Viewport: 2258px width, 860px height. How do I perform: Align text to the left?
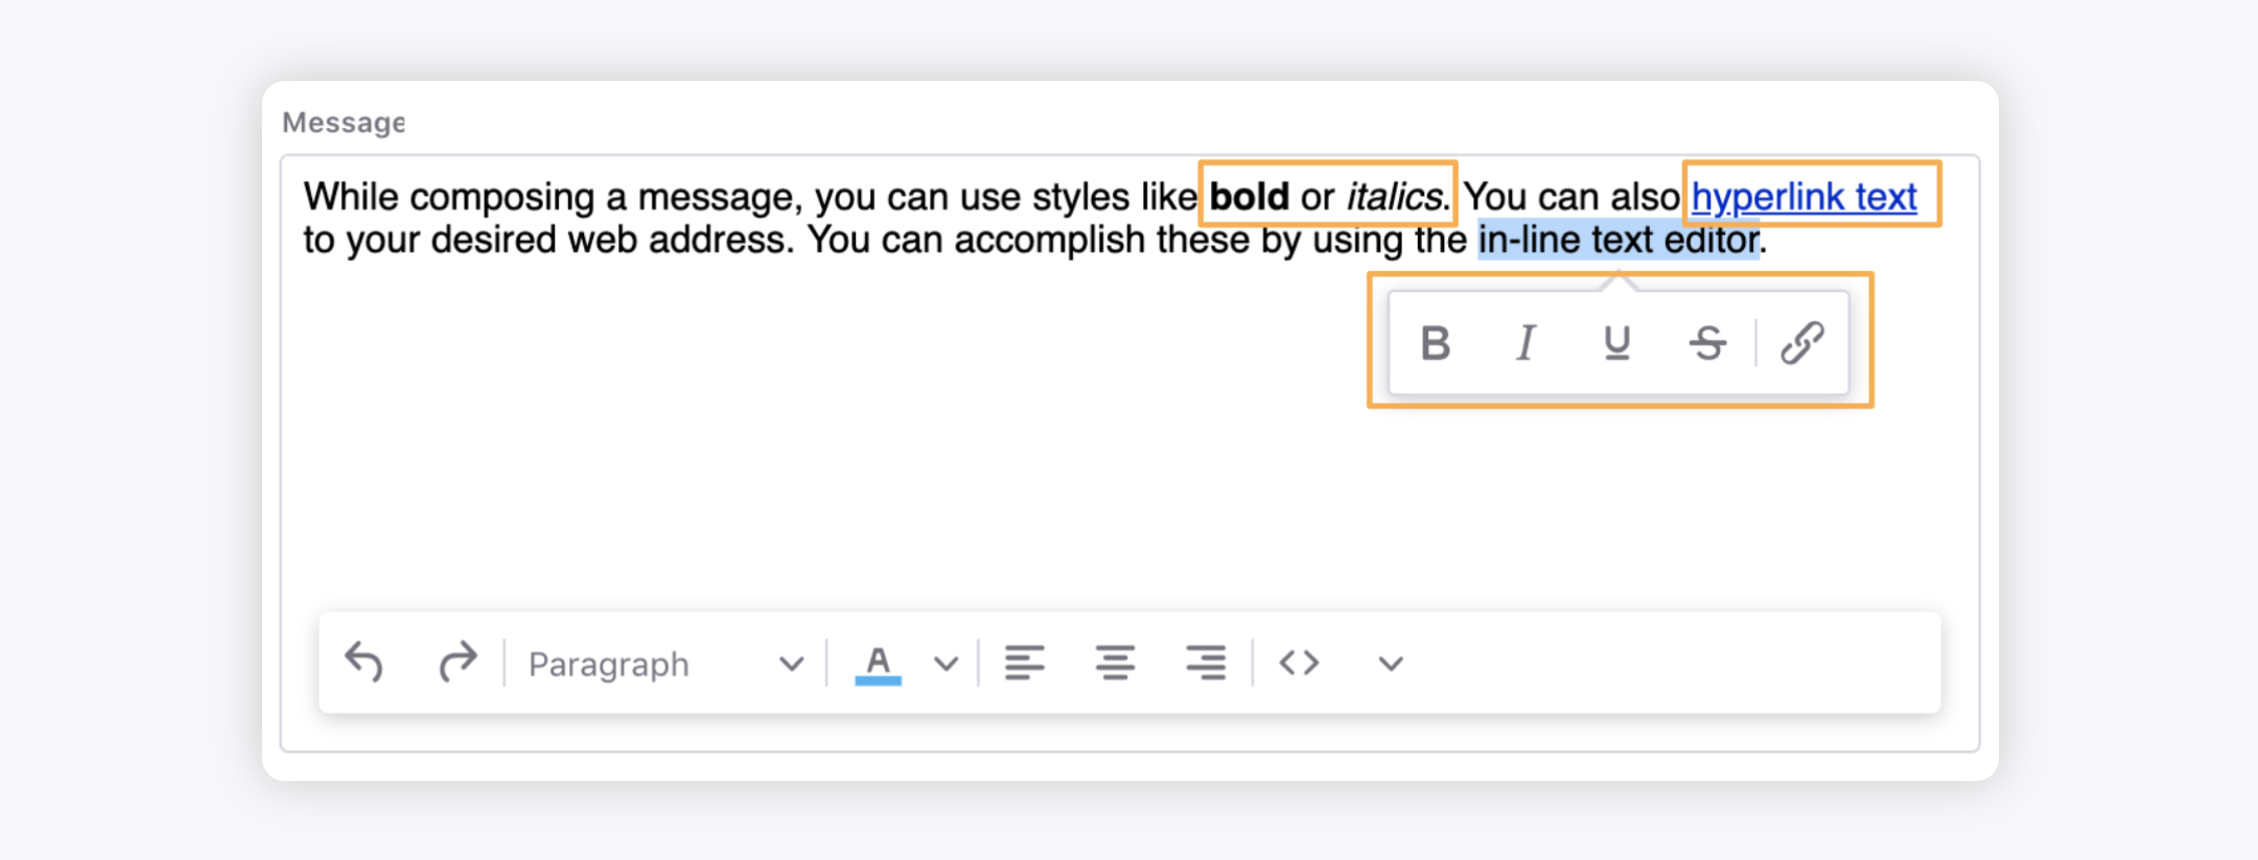point(1024,663)
